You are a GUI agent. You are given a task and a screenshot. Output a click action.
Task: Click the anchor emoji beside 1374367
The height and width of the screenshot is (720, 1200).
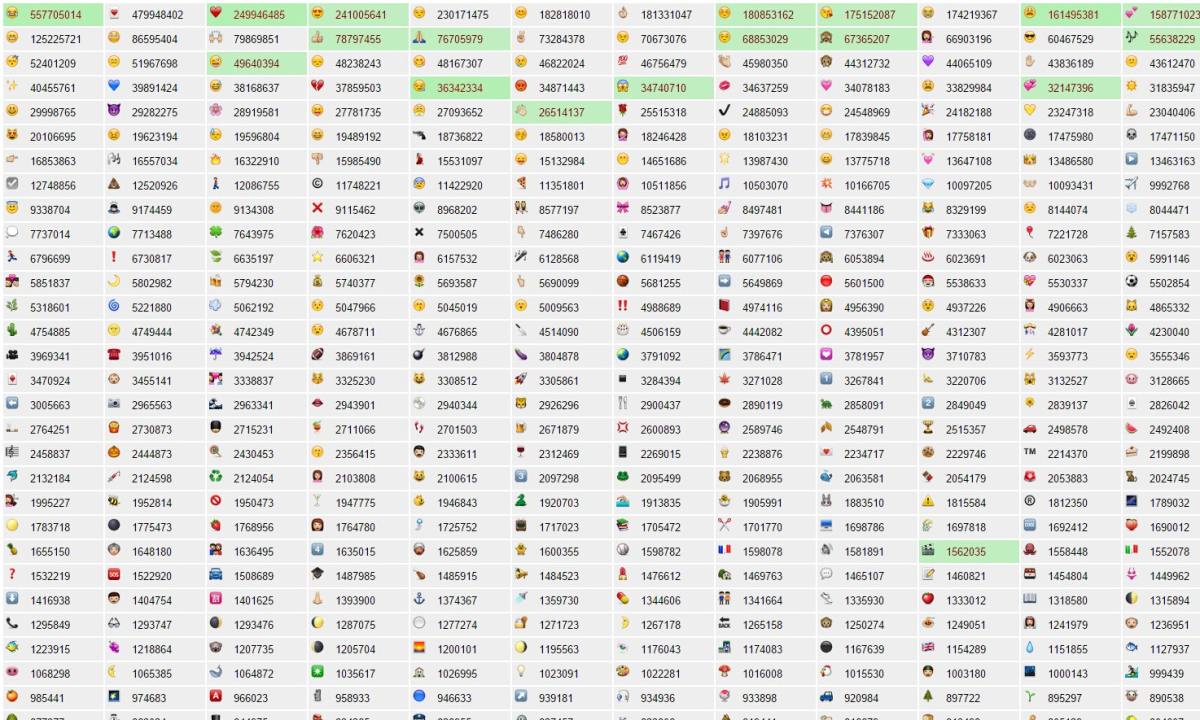(x=419, y=600)
